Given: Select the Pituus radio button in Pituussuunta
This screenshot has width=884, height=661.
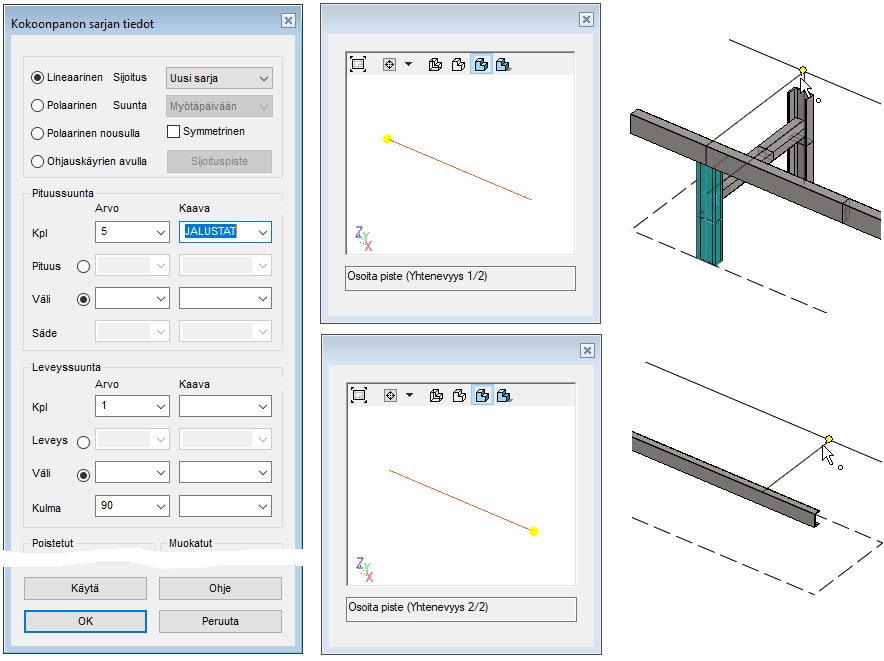Looking at the screenshot, I should [83, 267].
